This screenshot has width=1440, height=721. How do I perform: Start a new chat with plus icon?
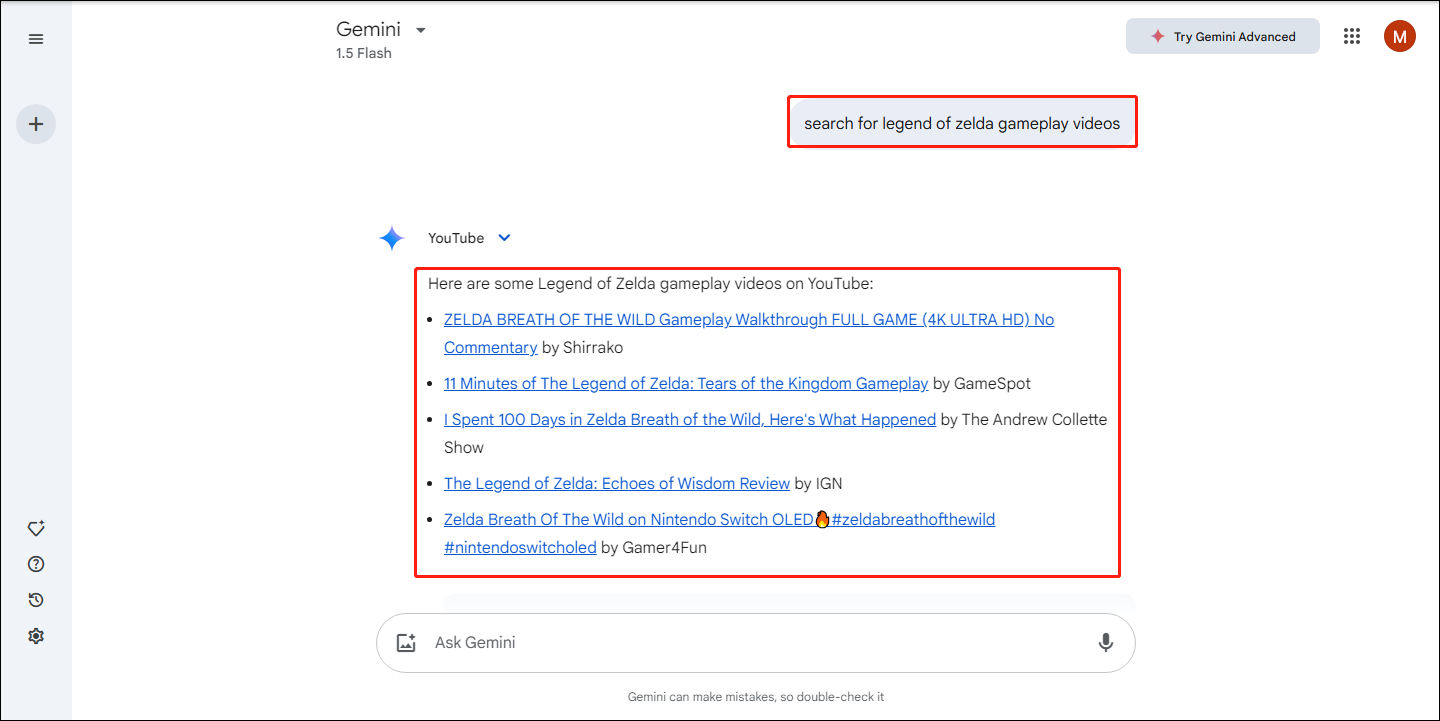pos(36,125)
